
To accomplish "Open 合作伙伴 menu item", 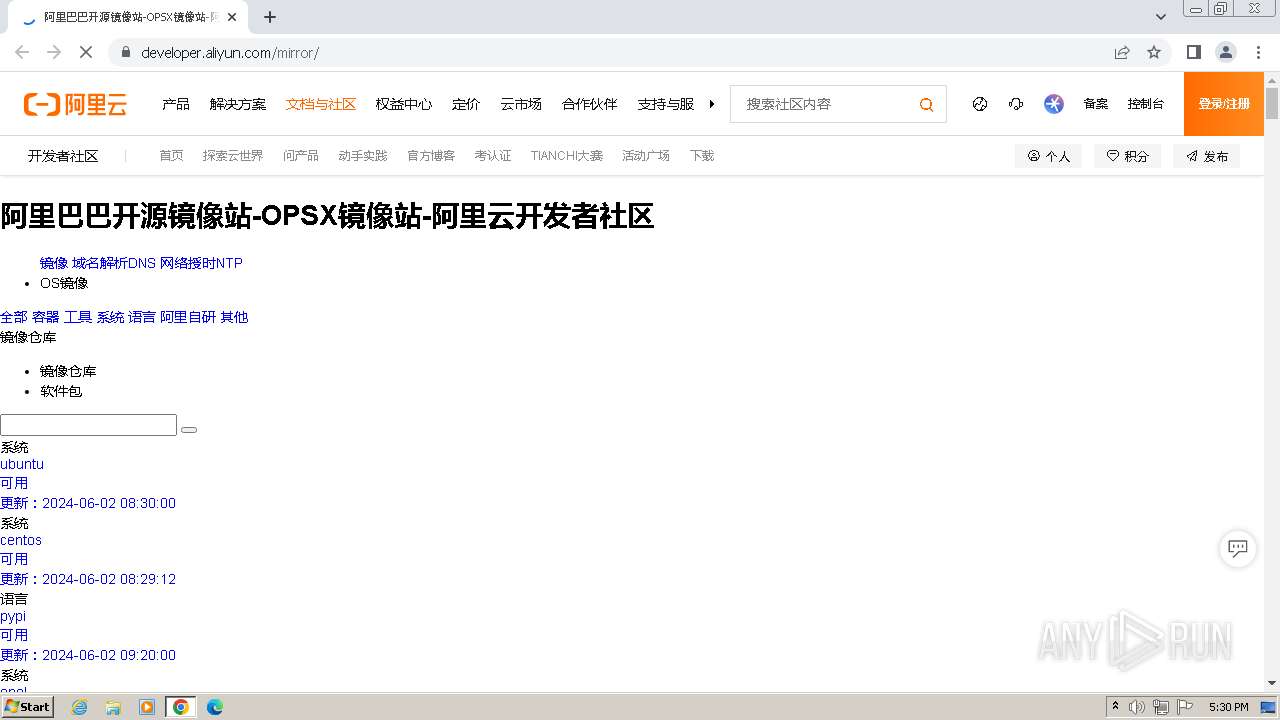I will 590,104.
